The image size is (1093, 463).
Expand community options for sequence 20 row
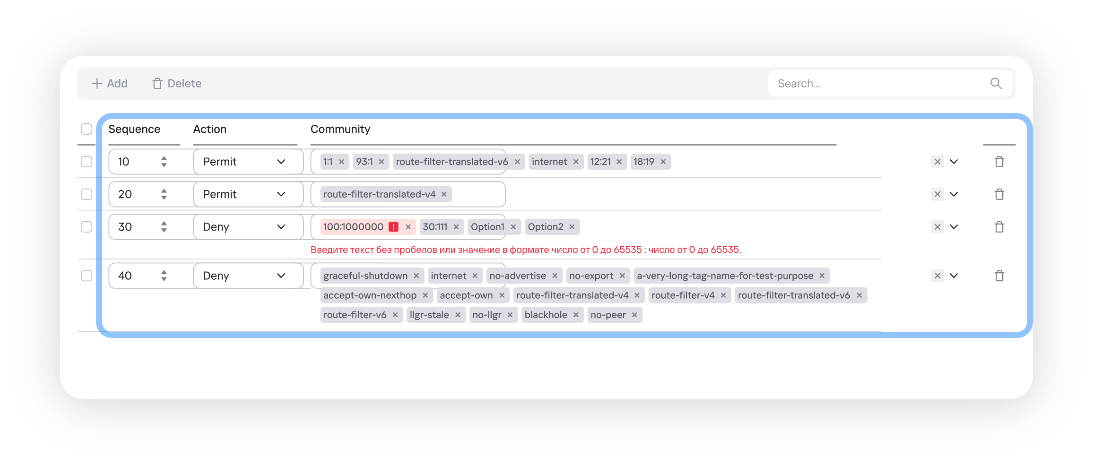pyautogui.click(x=954, y=195)
